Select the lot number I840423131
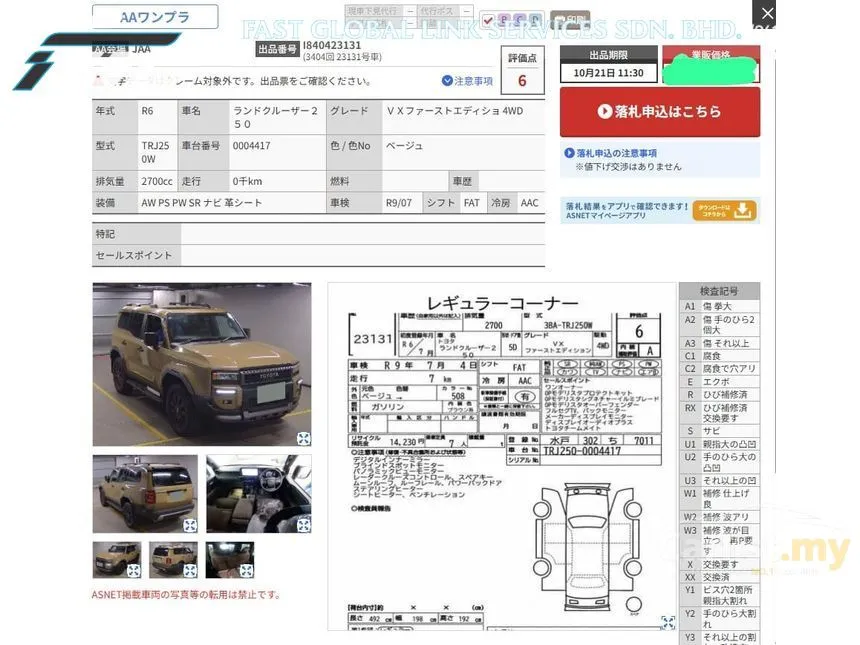The width and height of the screenshot is (860, 645). 332,45
